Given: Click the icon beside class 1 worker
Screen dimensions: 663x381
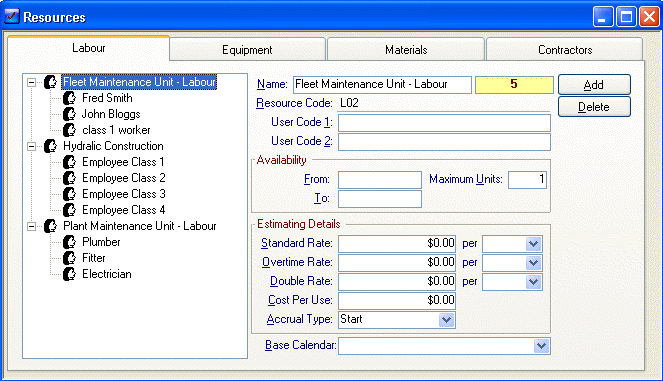Looking at the screenshot, I should (x=69, y=130).
